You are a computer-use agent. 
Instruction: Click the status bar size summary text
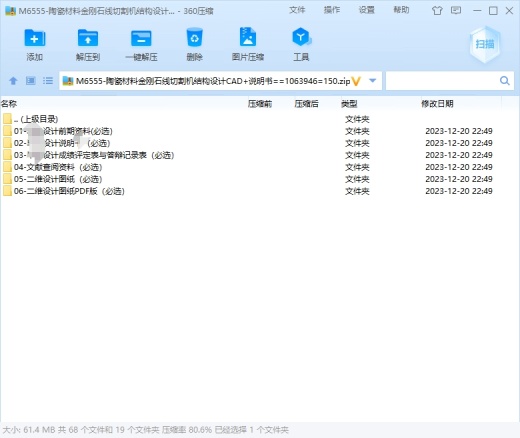[145, 430]
